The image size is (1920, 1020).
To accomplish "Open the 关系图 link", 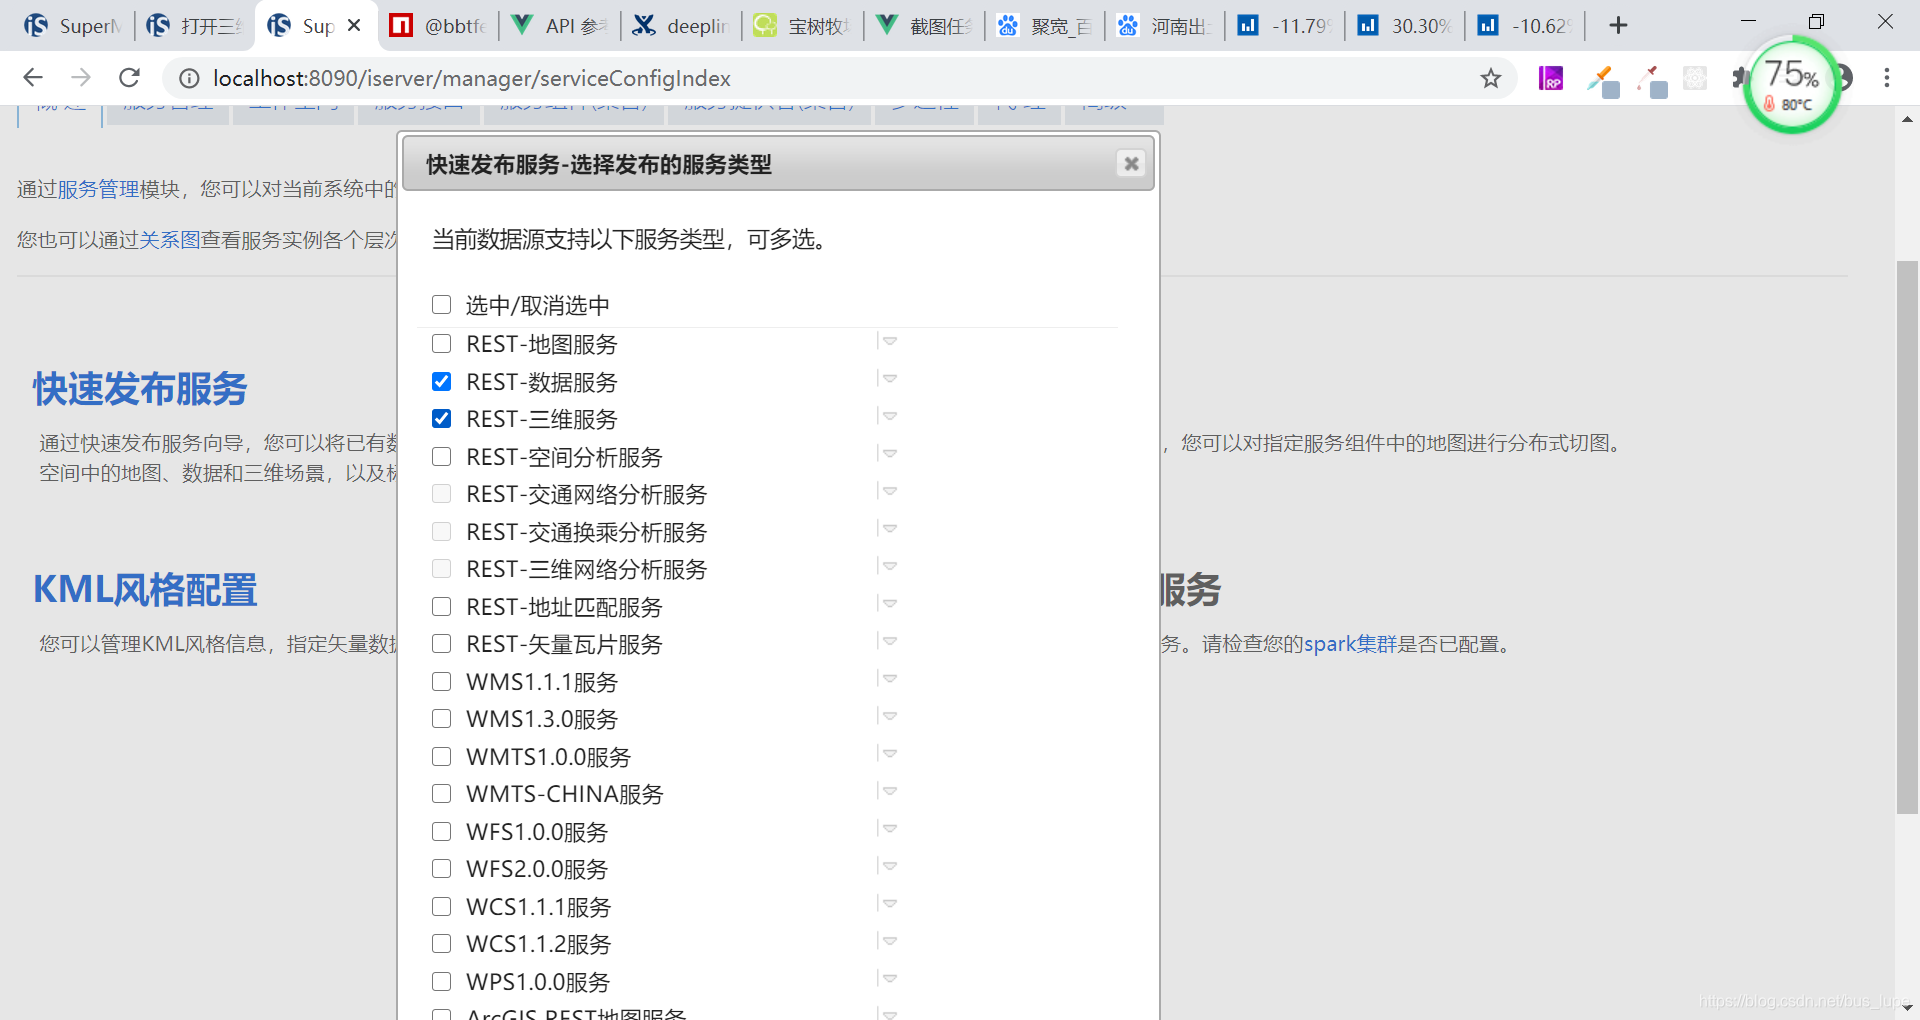I will pos(170,240).
